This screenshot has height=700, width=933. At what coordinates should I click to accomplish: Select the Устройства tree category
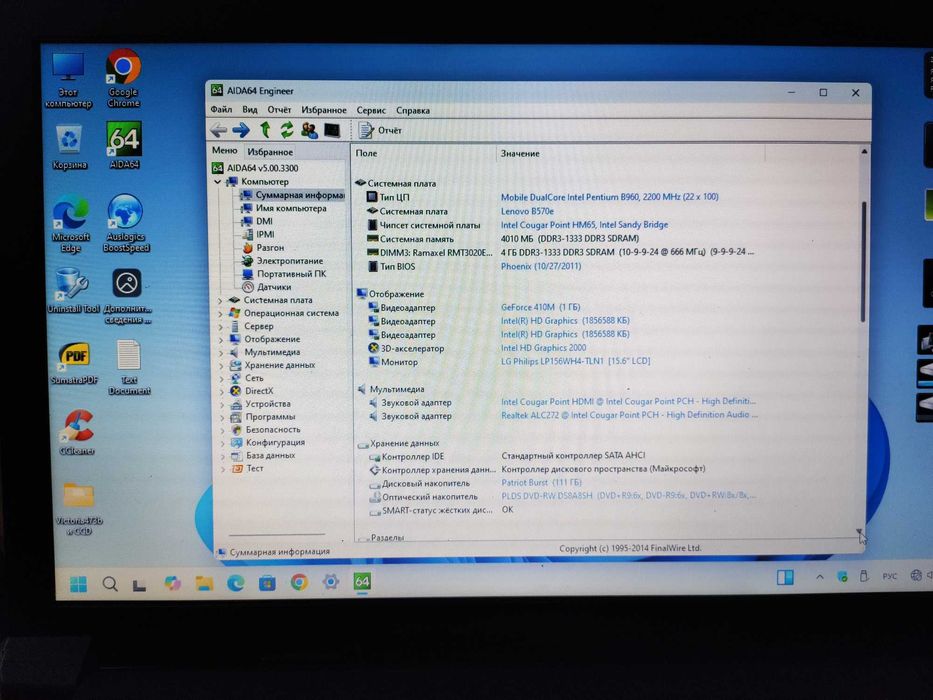point(261,404)
